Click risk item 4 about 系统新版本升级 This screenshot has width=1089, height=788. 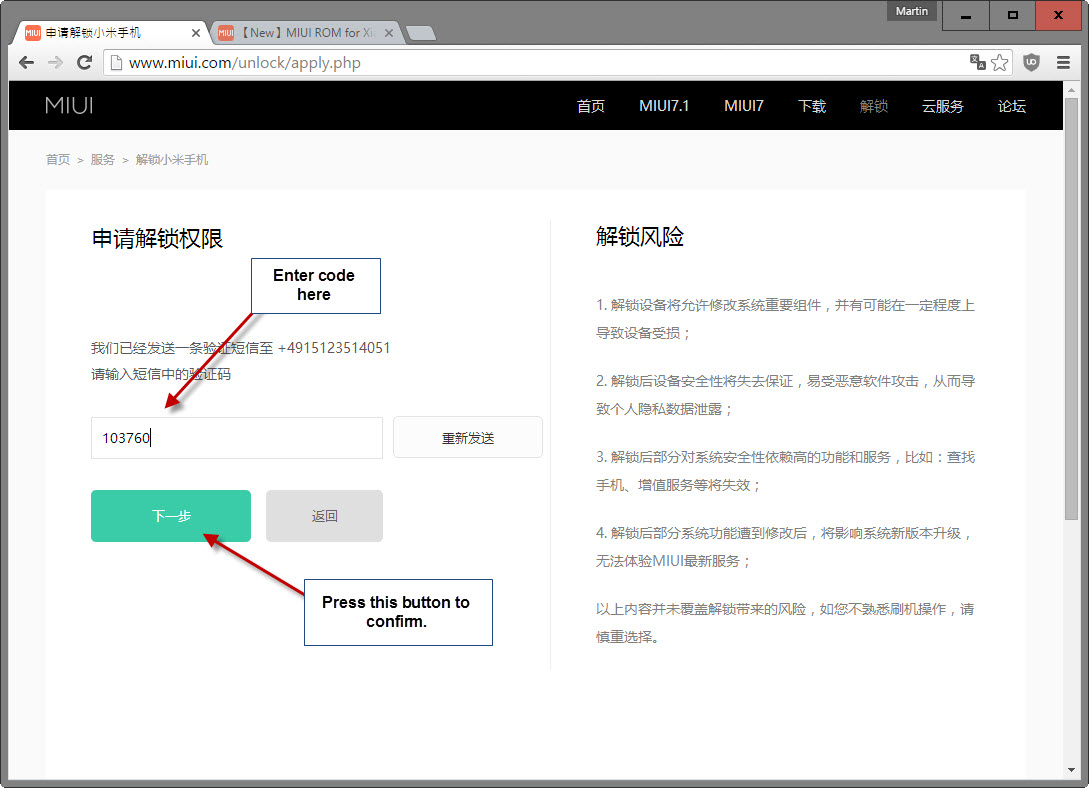(x=785, y=547)
